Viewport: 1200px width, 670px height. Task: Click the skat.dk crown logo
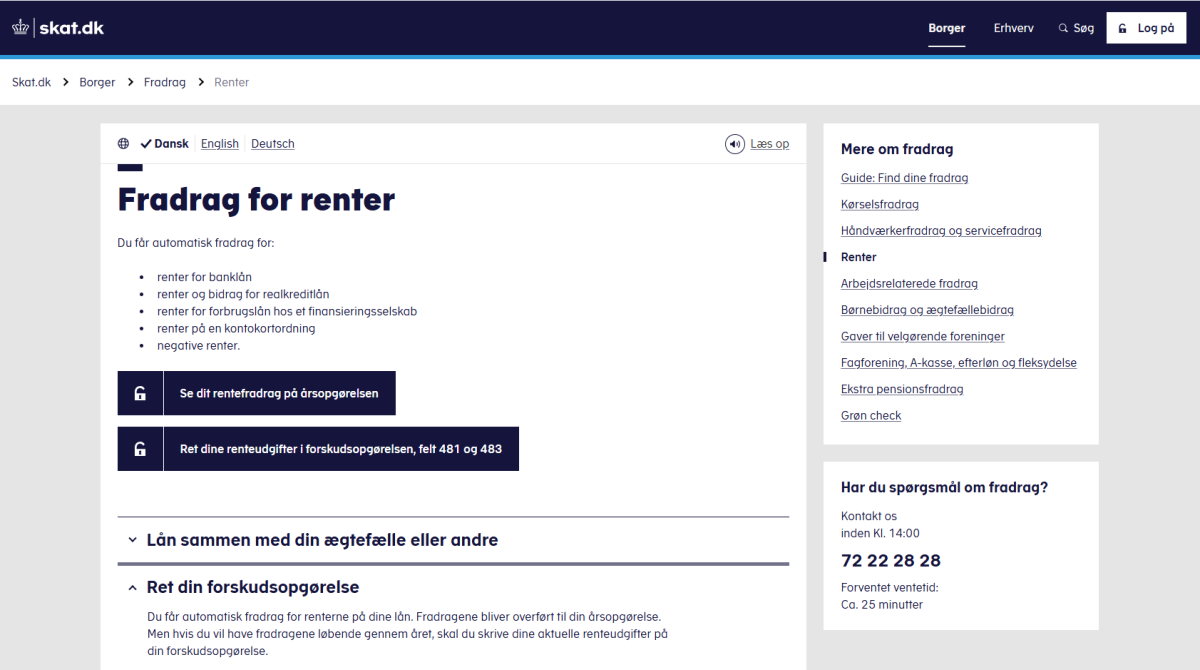(x=21, y=28)
